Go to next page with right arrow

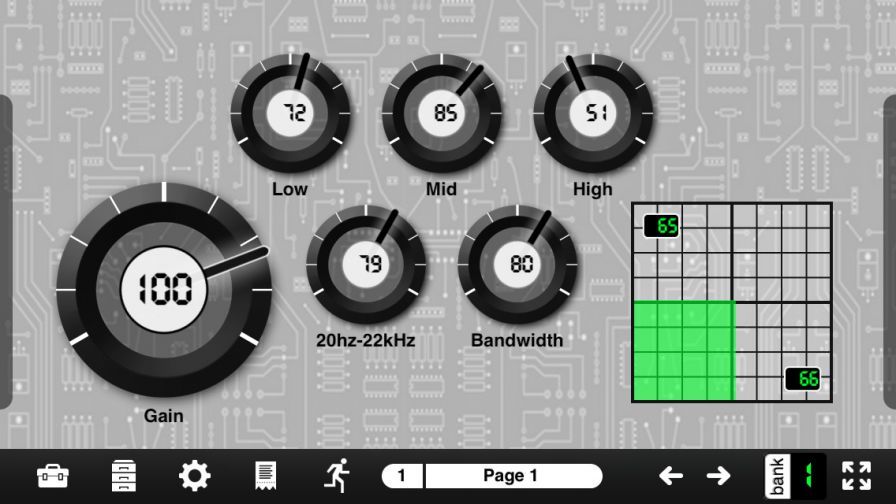click(718, 476)
